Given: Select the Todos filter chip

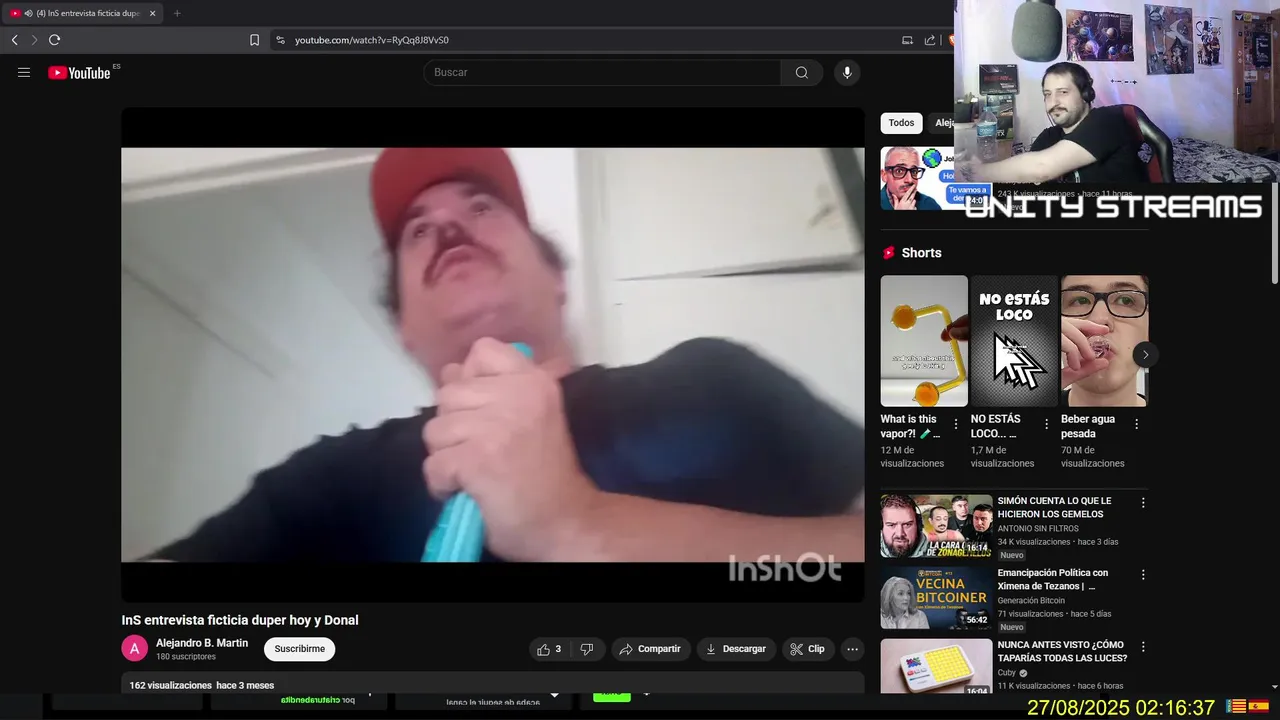Looking at the screenshot, I should 901,123.
